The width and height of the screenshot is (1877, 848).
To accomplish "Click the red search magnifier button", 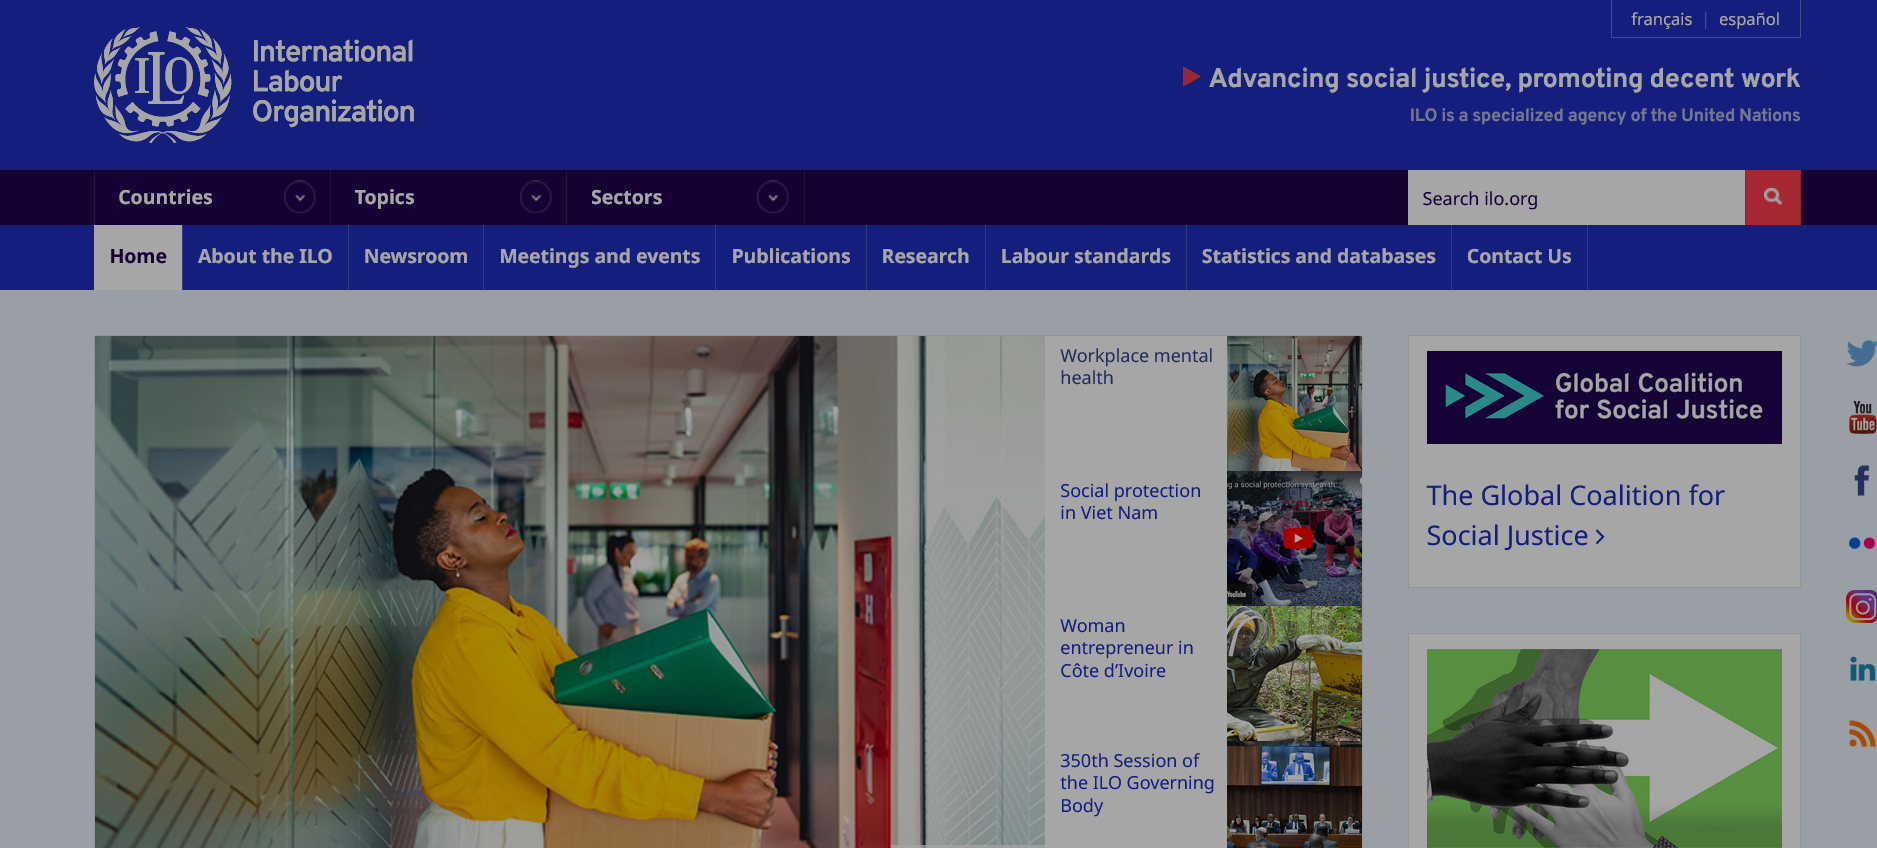I will pos(1772,197).
